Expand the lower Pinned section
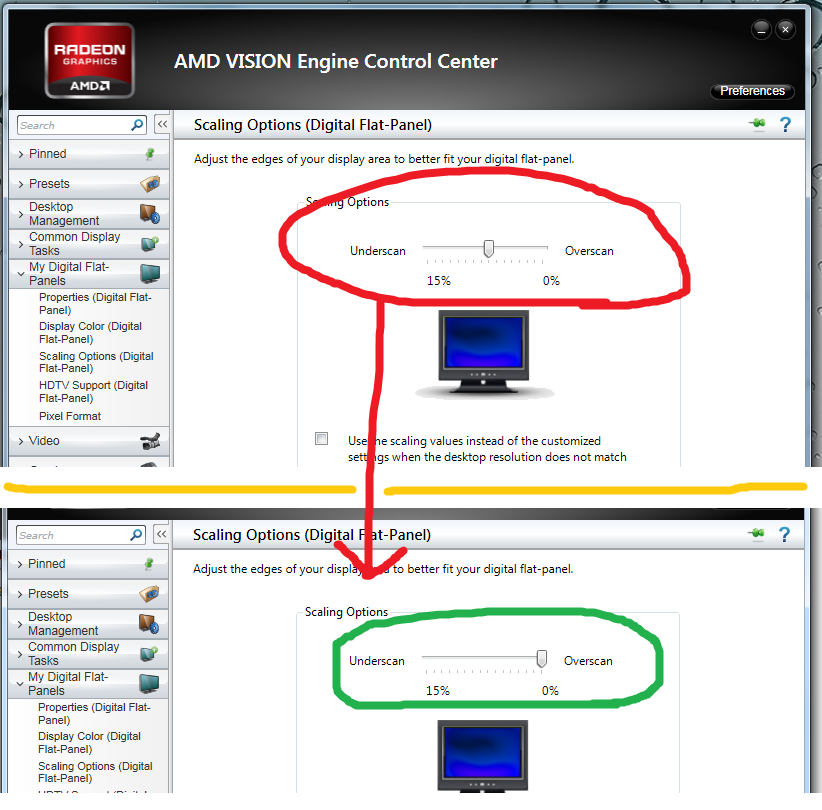This screenshot has height=810, width=822. [20, 564]
